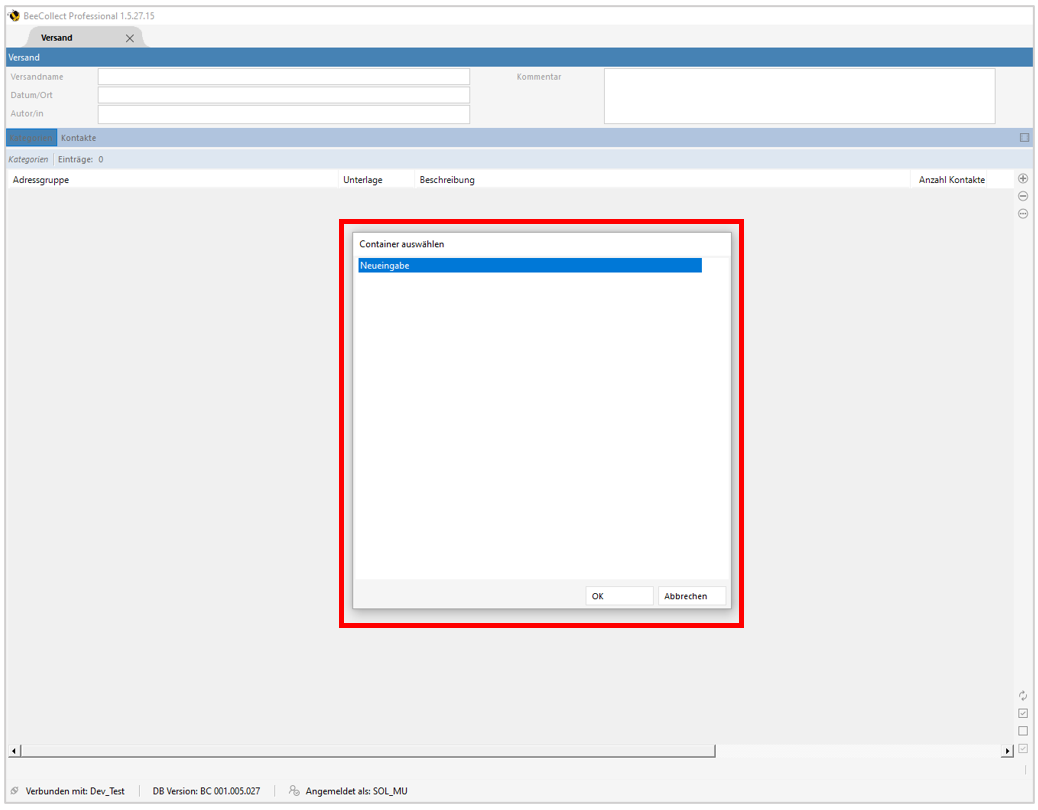
Task: Click the Abbrechen button to cancel
Action: click(x=691, y=595)
